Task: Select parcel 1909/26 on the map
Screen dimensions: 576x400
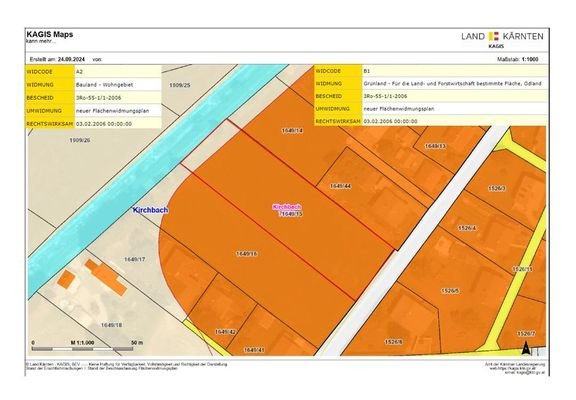Action: (80, 140)
